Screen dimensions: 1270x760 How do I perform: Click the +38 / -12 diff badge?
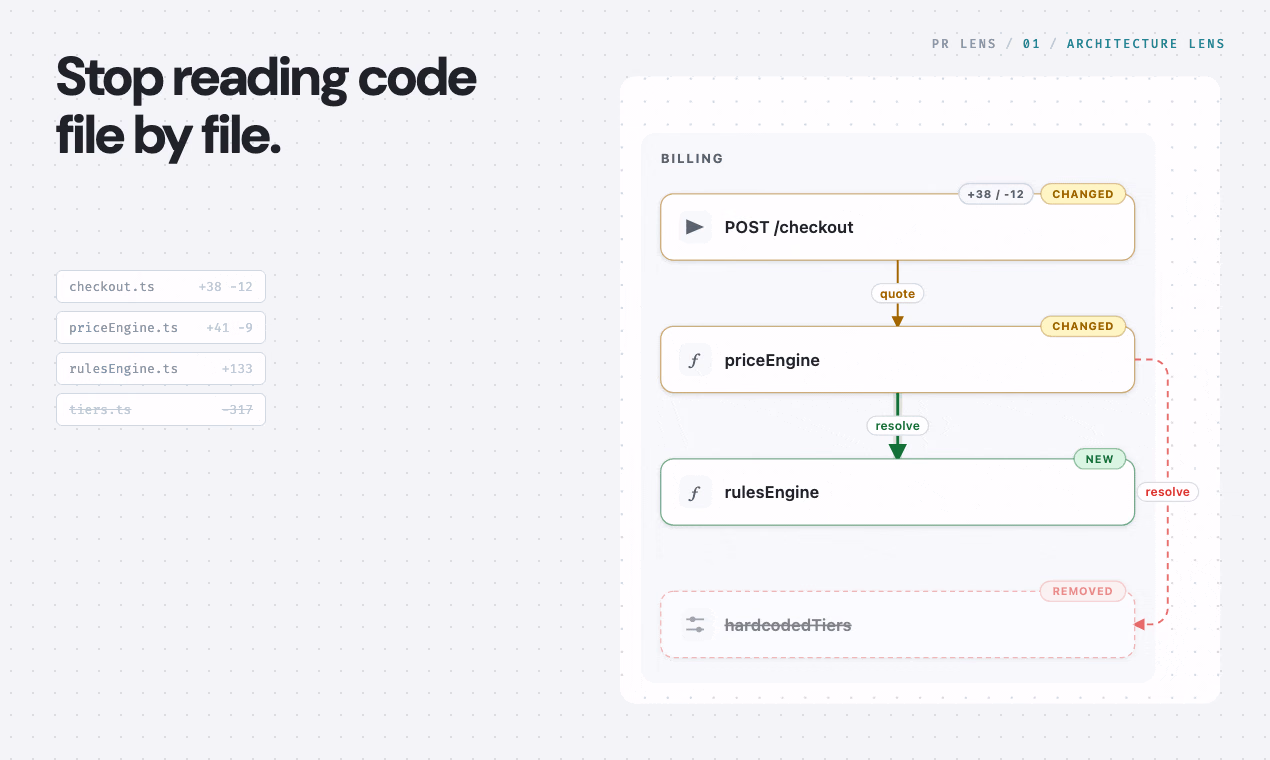click(x=996, y=194)
